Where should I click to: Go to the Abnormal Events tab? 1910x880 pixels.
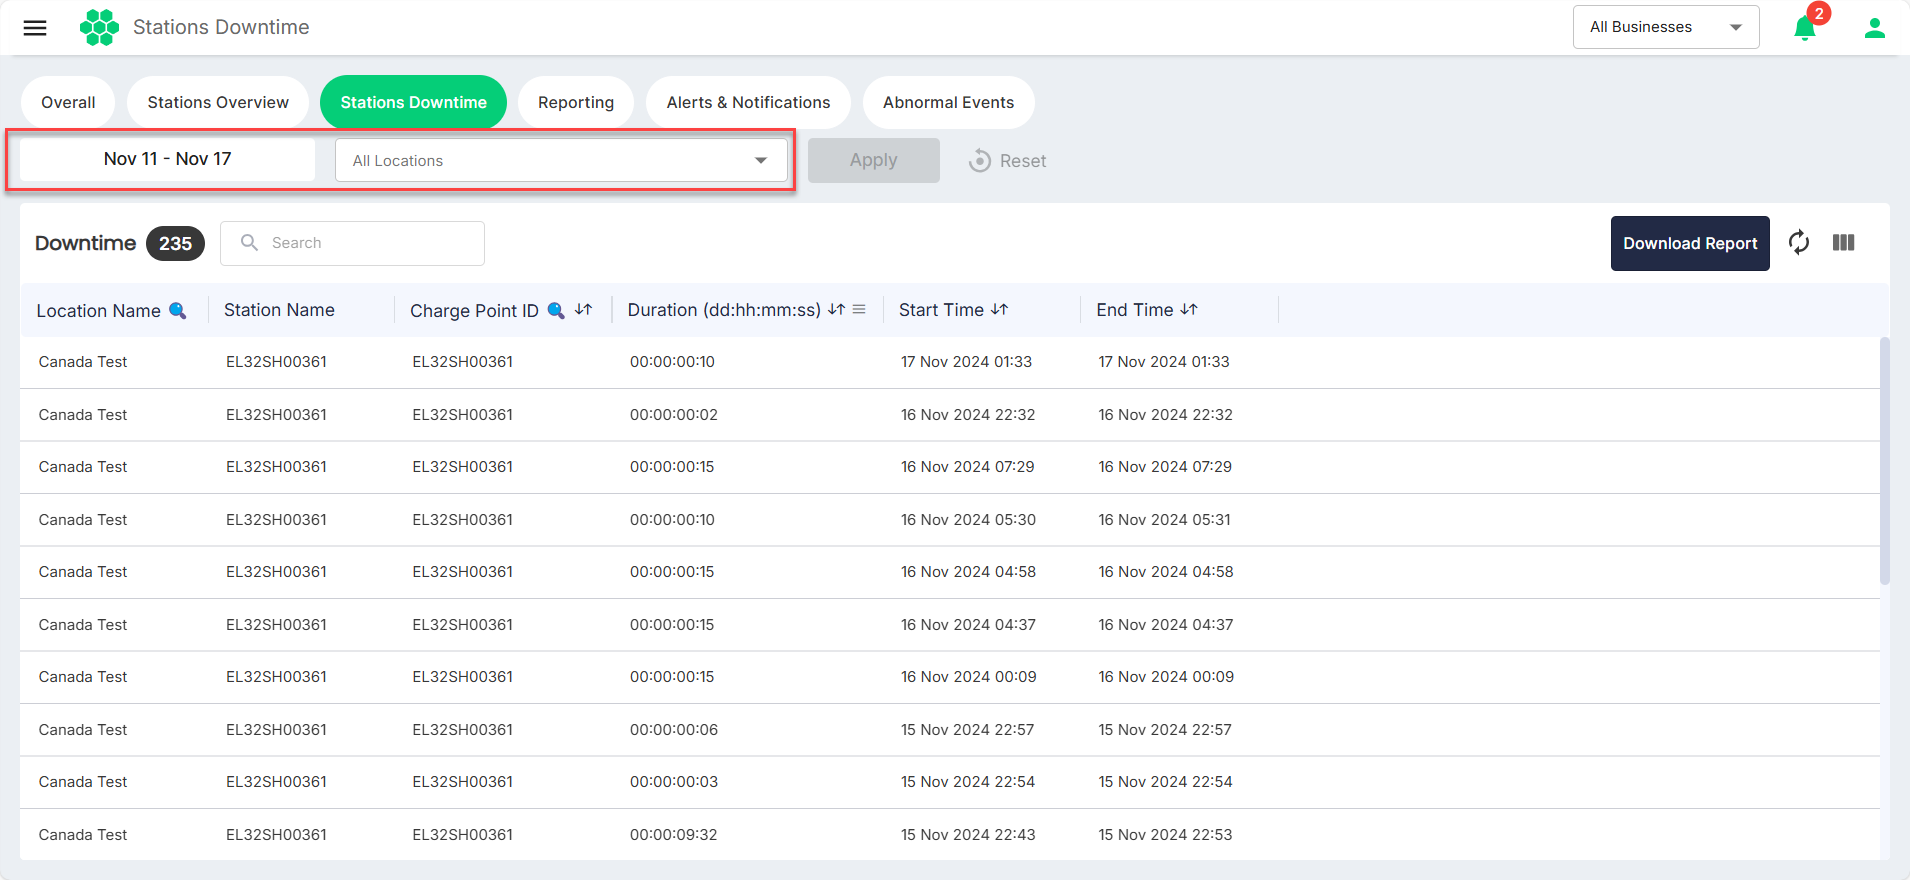point(948,102)
